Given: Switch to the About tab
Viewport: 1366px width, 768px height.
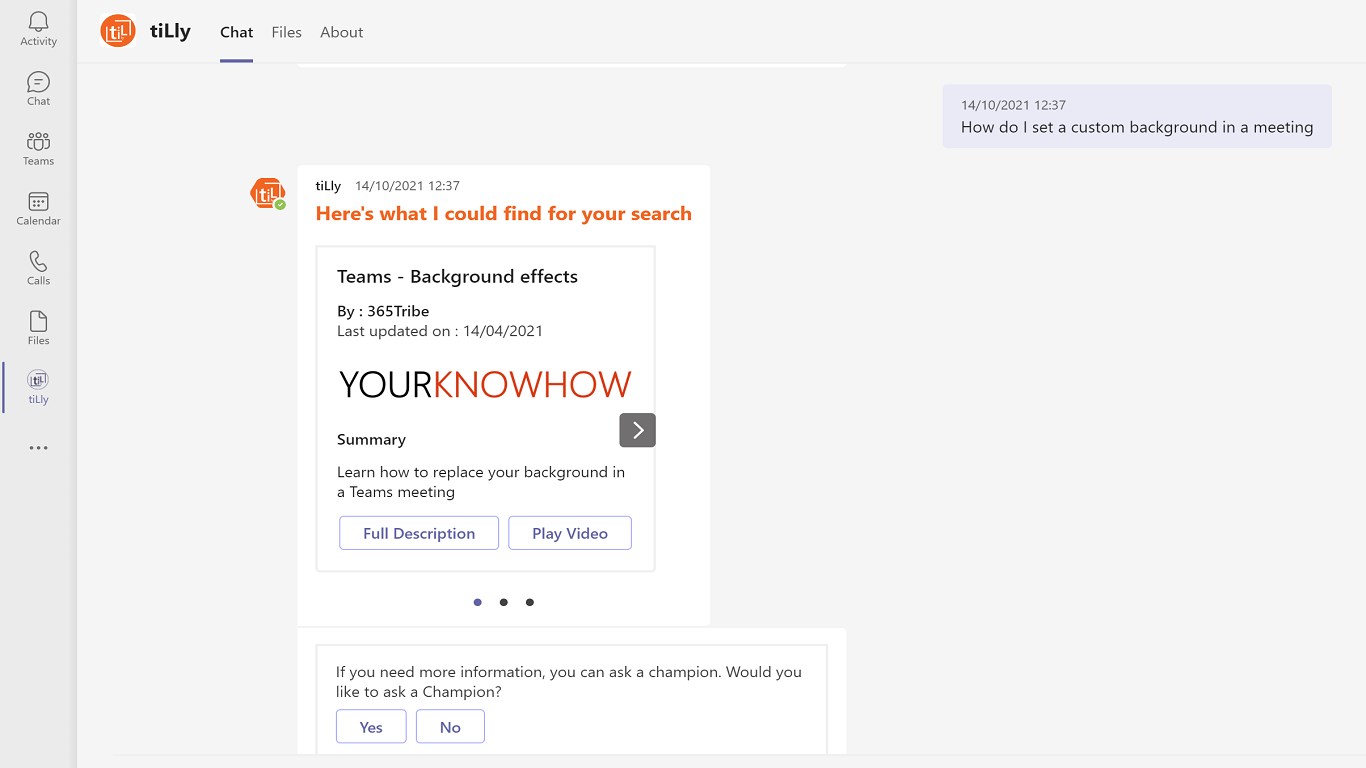Looking at the screenshot, I should pyautogui.click(x=341, y=32).
